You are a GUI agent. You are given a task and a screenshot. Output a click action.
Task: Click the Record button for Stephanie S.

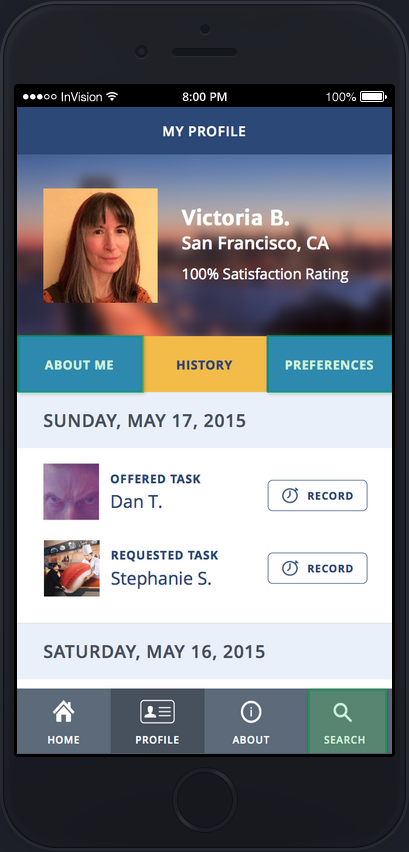pos(318,568)
